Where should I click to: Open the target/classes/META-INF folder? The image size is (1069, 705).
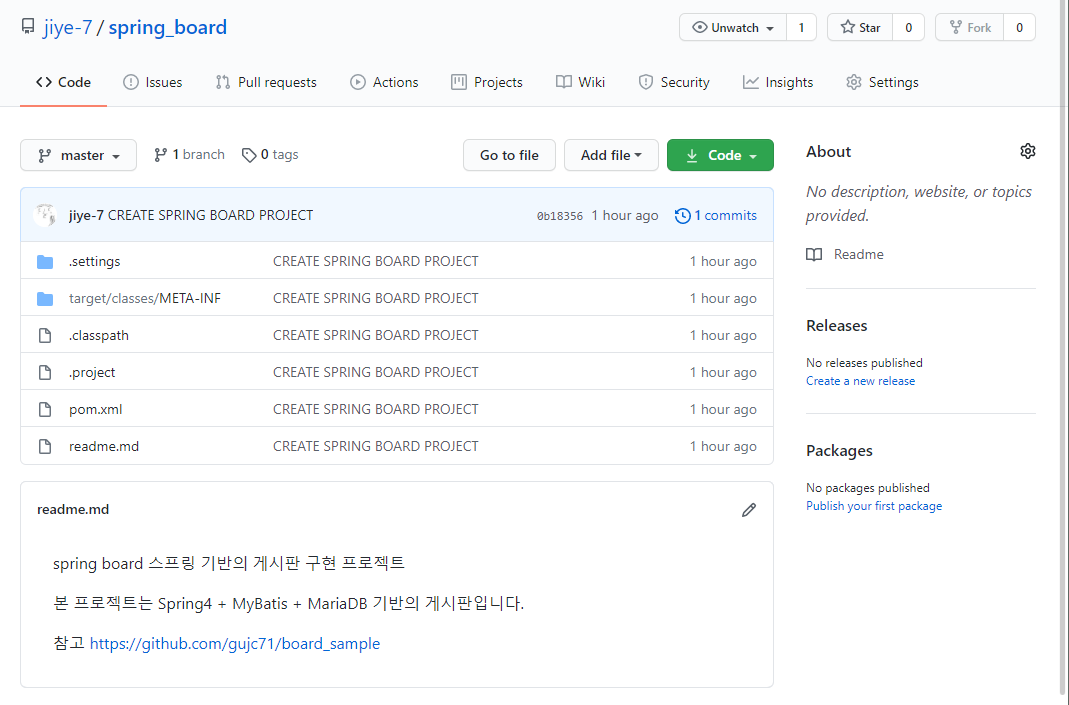pyautogui.click(x=145, y=298)
